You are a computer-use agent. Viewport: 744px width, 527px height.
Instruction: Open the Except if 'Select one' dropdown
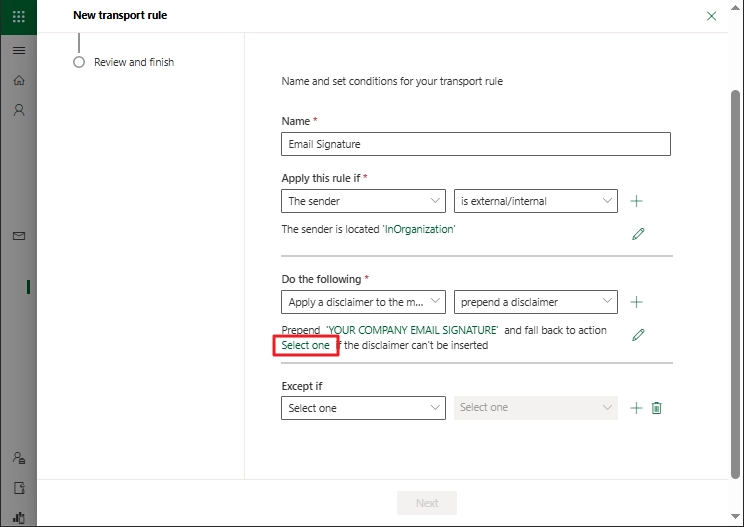point(363,408)
